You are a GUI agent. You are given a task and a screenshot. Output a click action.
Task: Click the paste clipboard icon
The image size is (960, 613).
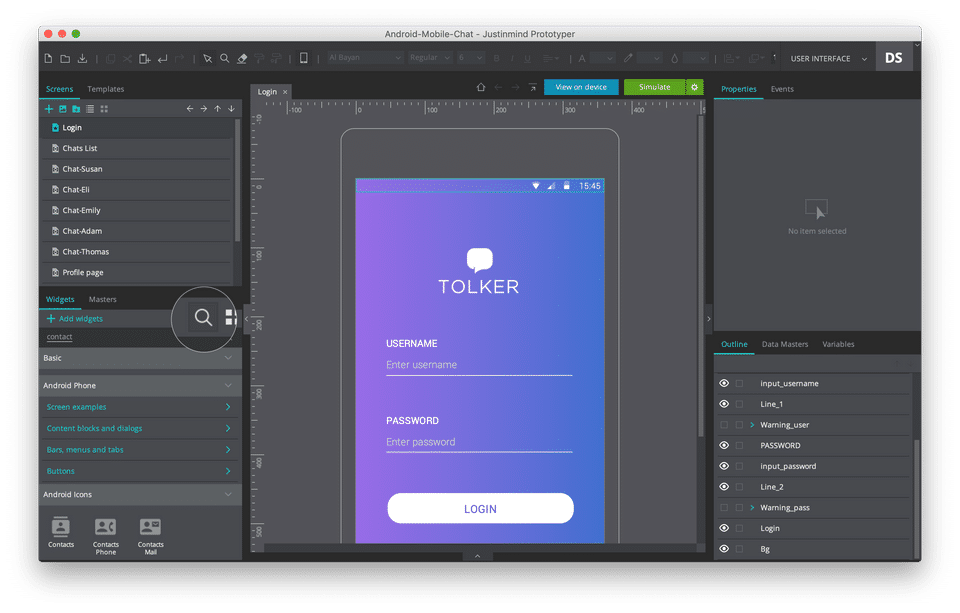click(x=144, y=59)
